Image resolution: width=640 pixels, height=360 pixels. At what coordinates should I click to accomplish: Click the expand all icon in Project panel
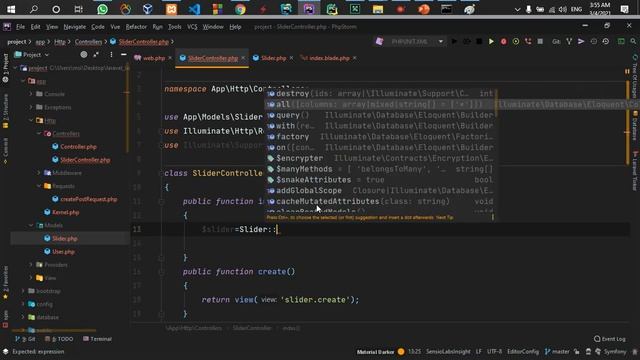(96, 54)
